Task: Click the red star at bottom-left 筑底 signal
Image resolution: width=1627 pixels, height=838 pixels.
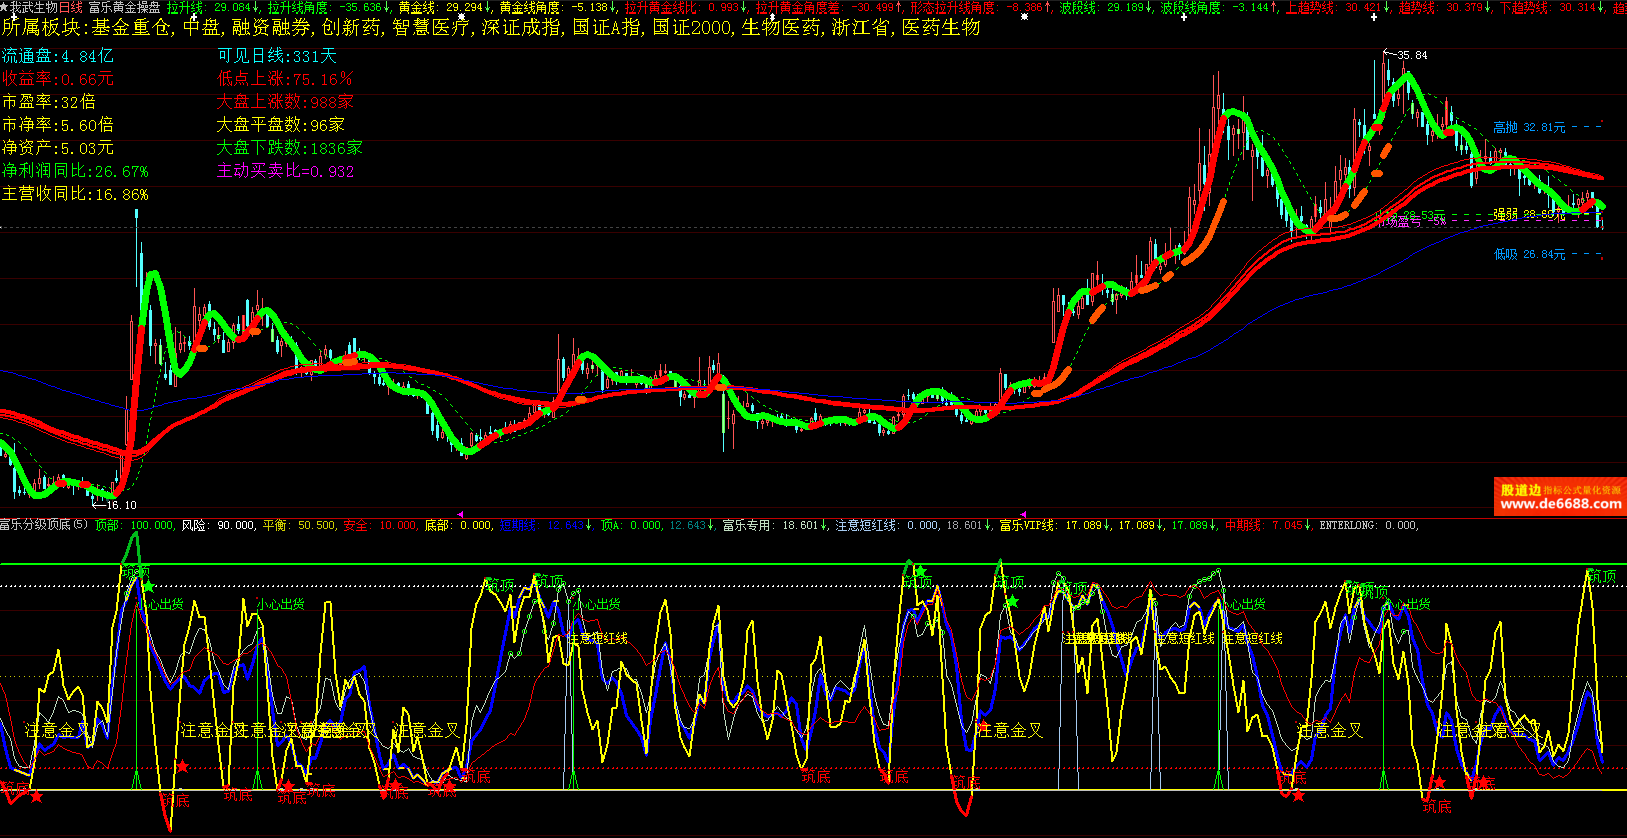Action: (37, 797)
